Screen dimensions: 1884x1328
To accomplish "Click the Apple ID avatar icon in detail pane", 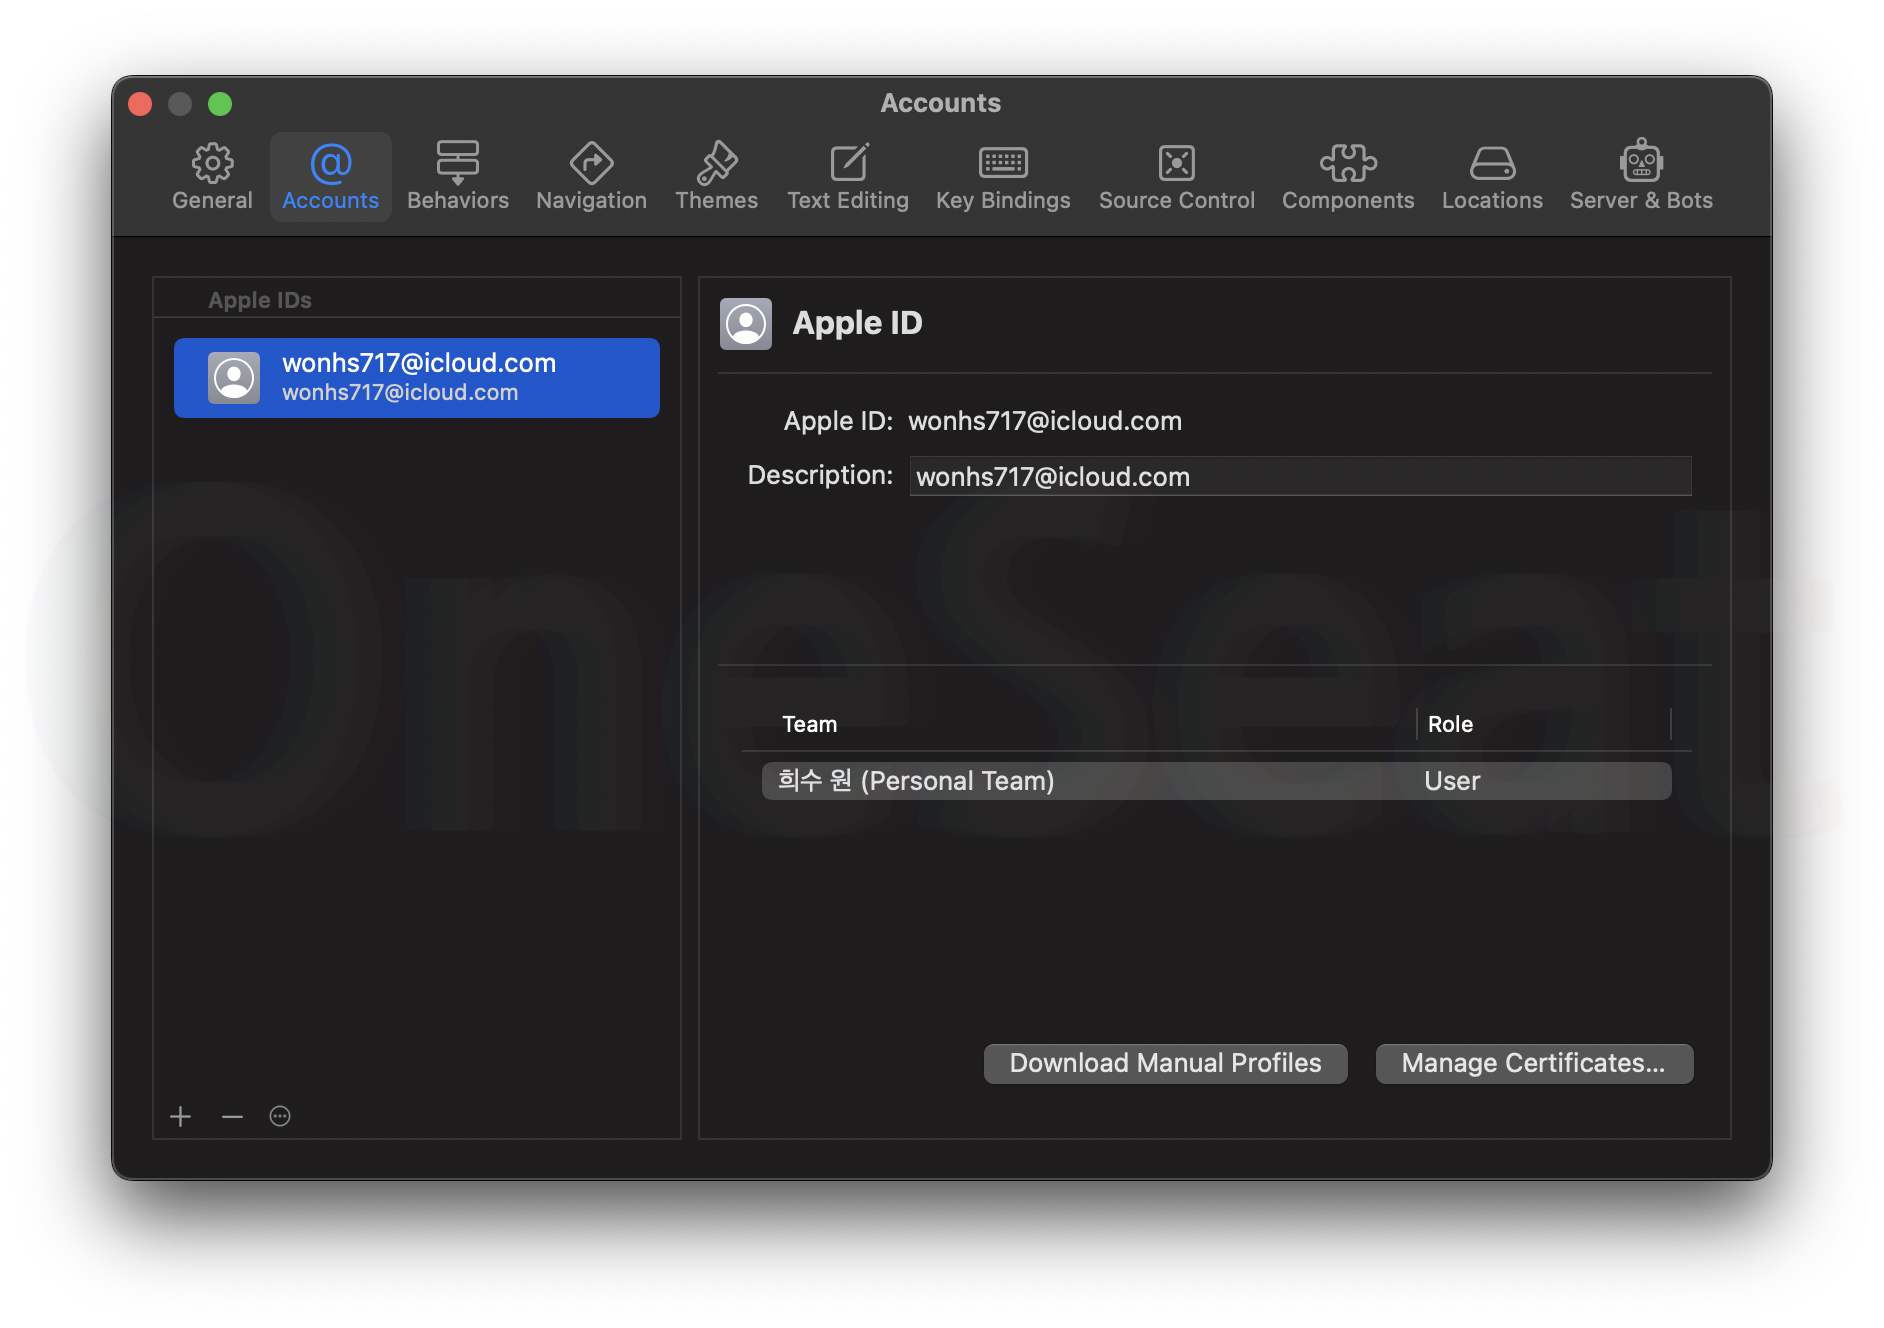I will [x=746, y=324].
